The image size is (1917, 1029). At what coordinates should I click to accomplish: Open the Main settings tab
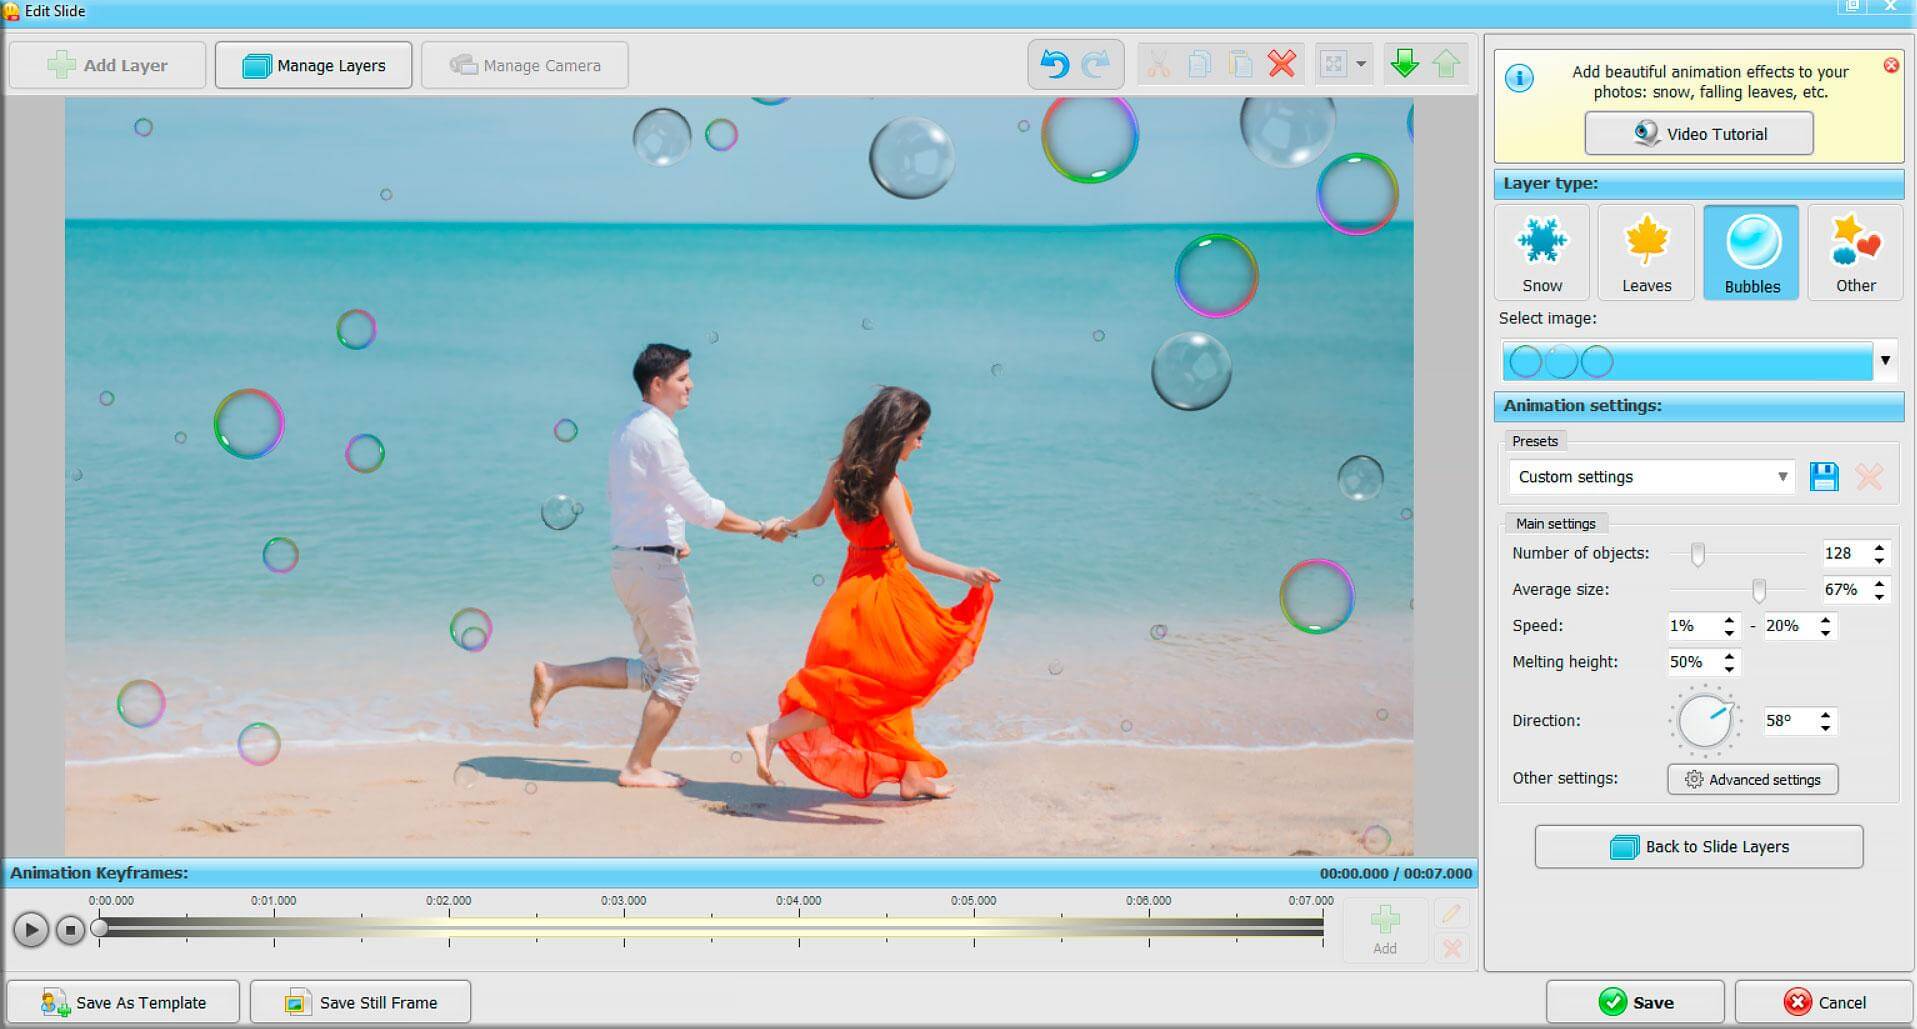tap(1556, 523)
